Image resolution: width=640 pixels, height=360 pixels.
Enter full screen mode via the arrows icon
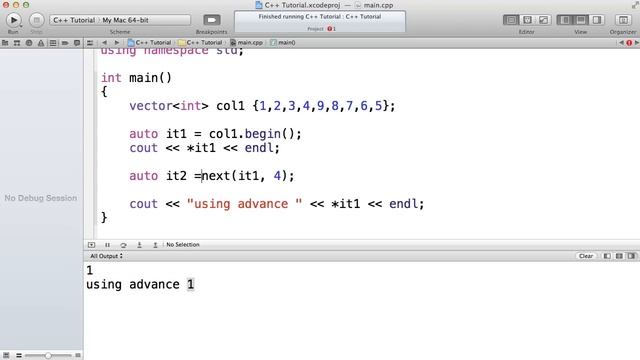(x=635, y=5)
